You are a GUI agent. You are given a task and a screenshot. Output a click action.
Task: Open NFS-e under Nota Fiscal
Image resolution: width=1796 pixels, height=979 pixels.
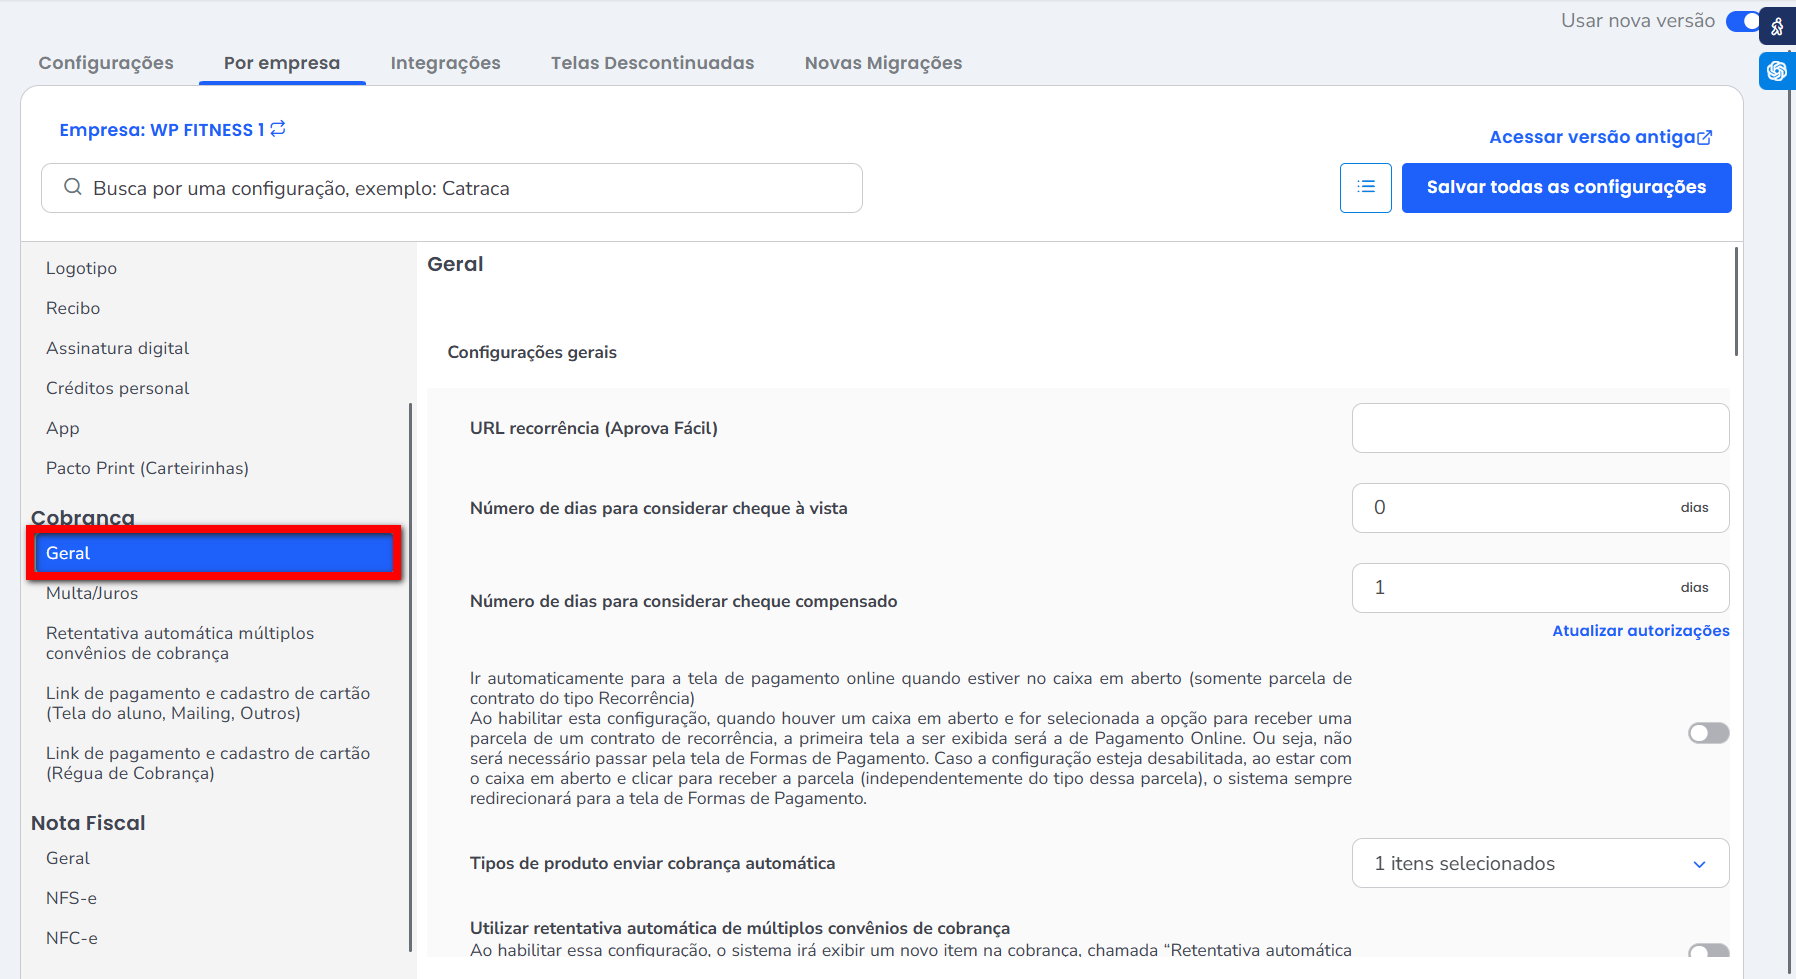[71, 898]
